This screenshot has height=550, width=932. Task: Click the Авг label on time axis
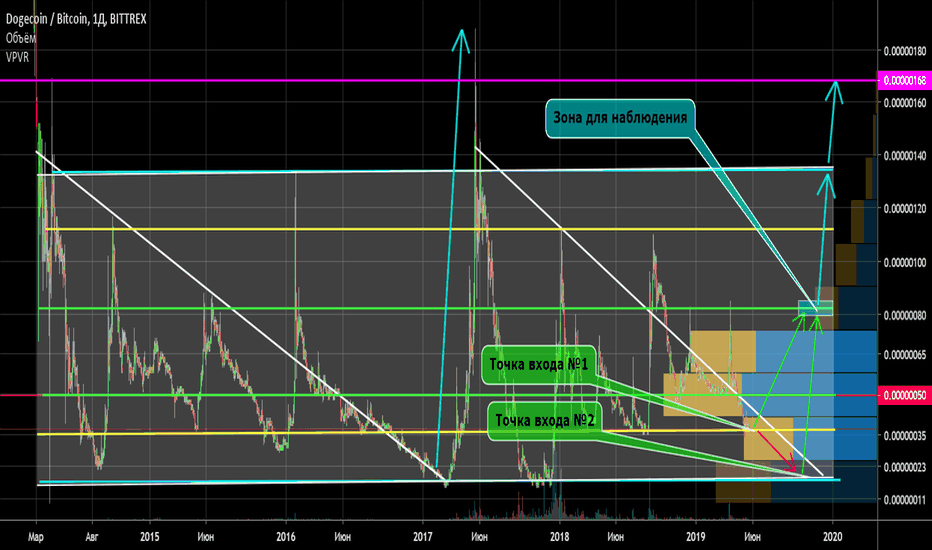92,537
